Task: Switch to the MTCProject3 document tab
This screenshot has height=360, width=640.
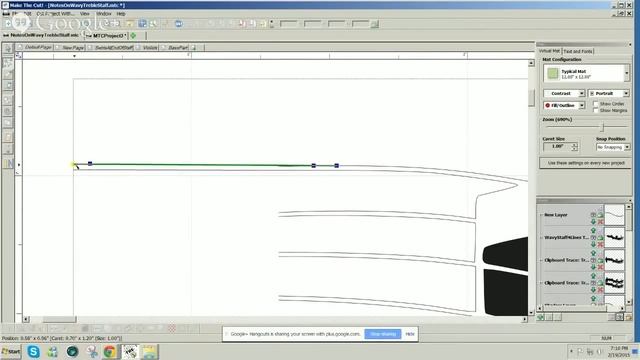Action: click(107, 36)
